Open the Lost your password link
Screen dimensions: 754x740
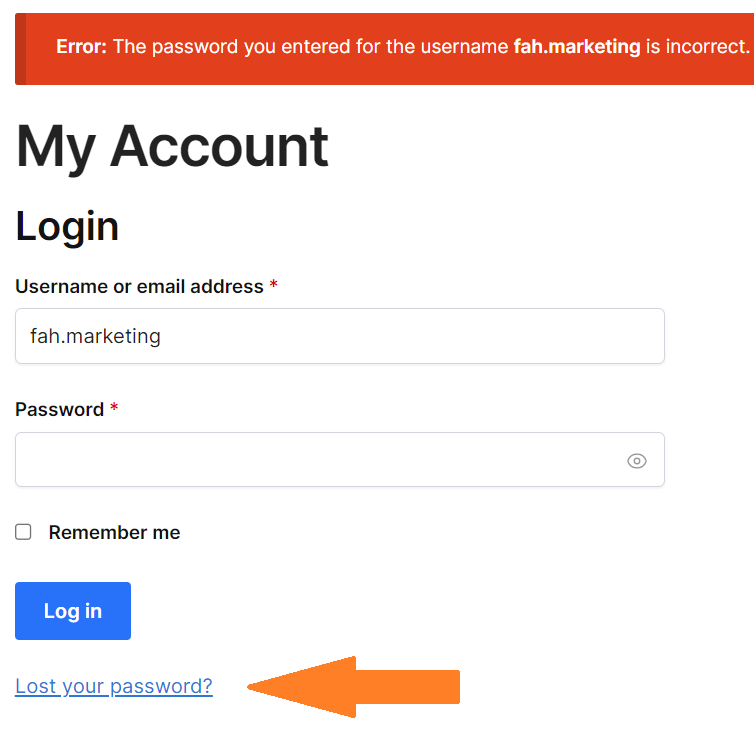[x=114, y=686]
